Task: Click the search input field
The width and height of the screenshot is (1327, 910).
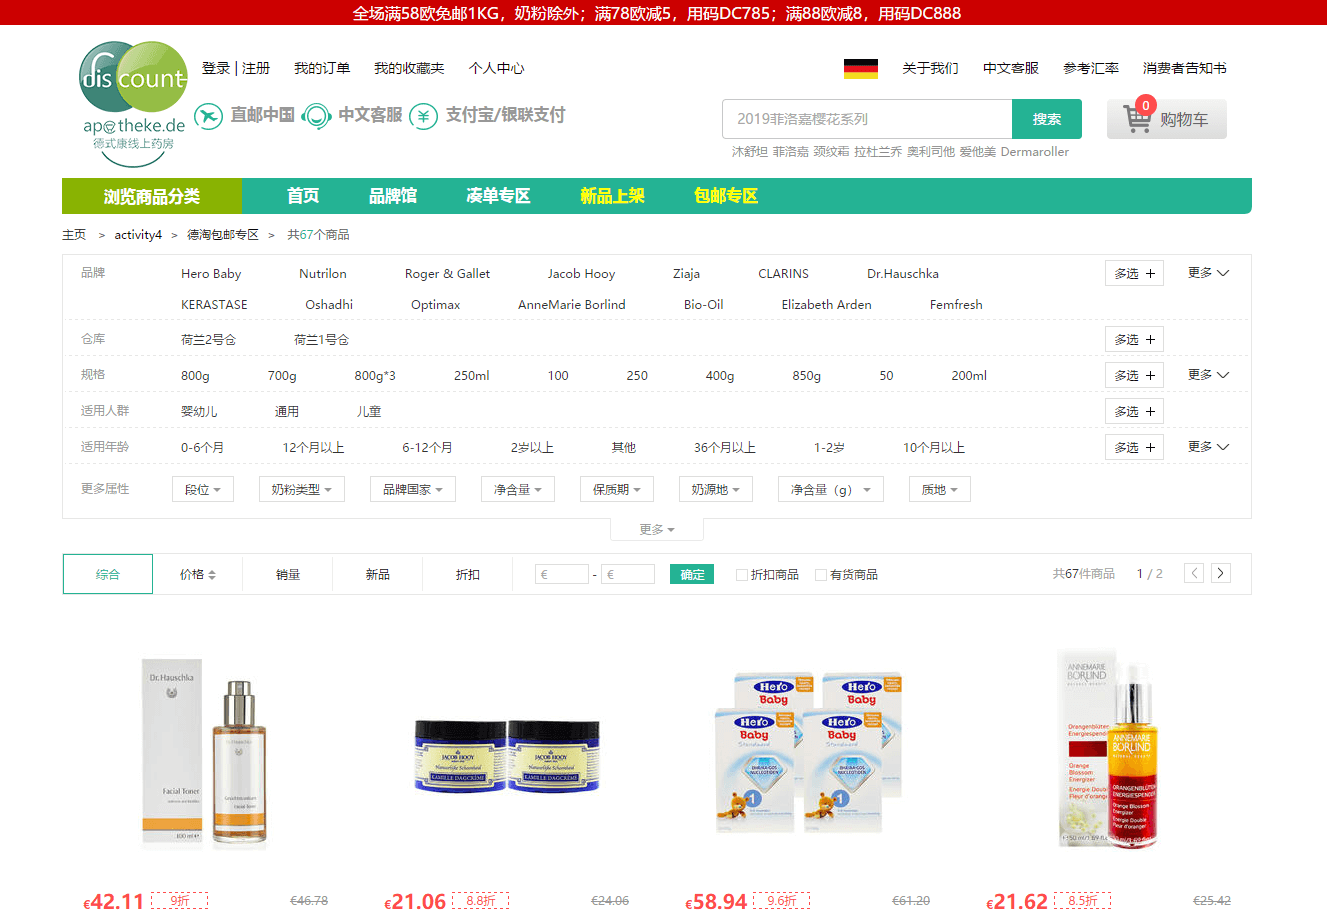Action: point(867,119)
